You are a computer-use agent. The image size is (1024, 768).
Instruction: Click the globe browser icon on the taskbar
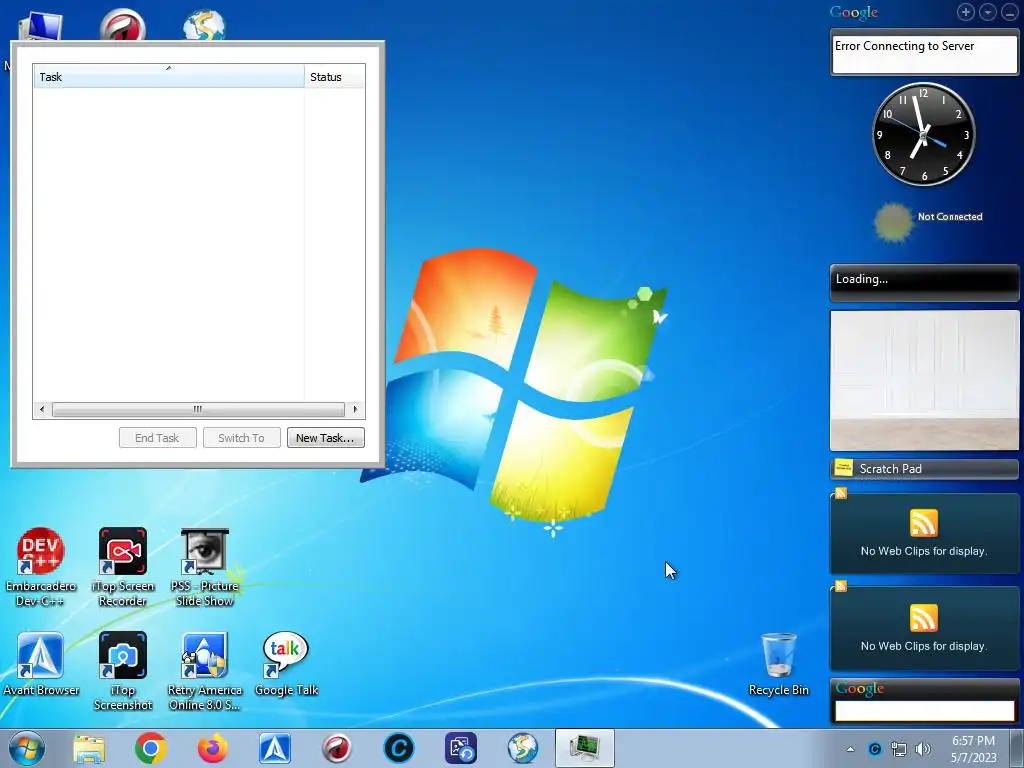tap(523, 748)
